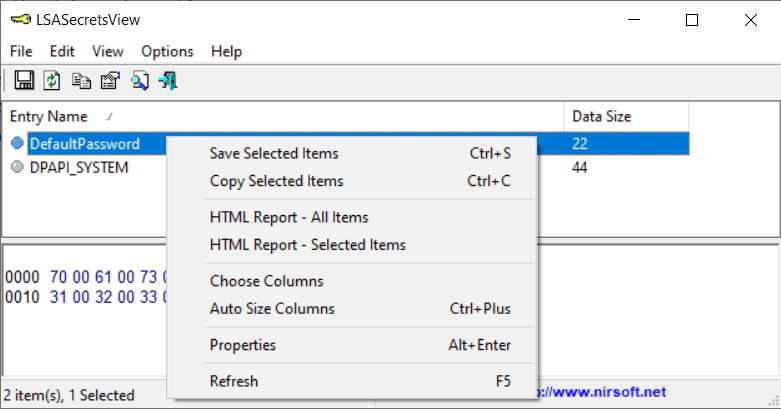Click the blue bullet icon beside DefaultPassword
The height and width of the screenshot is (409, 781).
pos(17,143)
